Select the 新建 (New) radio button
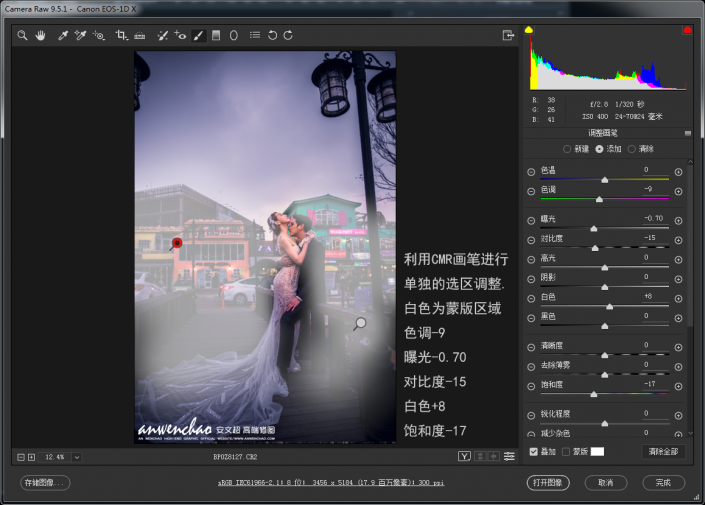705x505 pixels. click(x=567, y=148)
